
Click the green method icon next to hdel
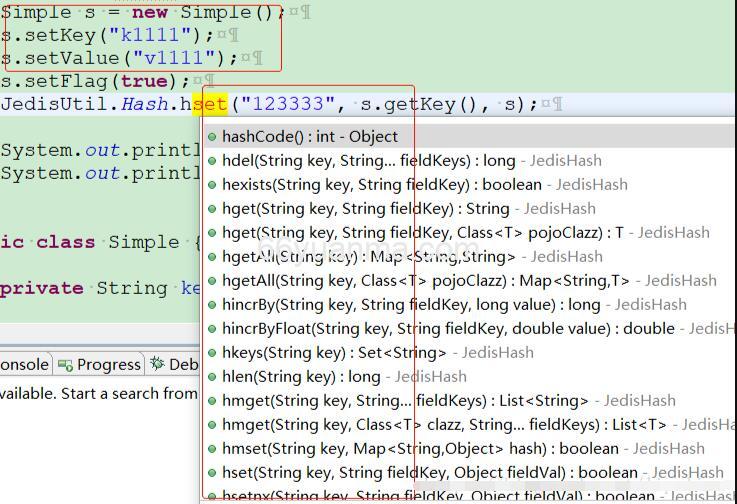212,161
